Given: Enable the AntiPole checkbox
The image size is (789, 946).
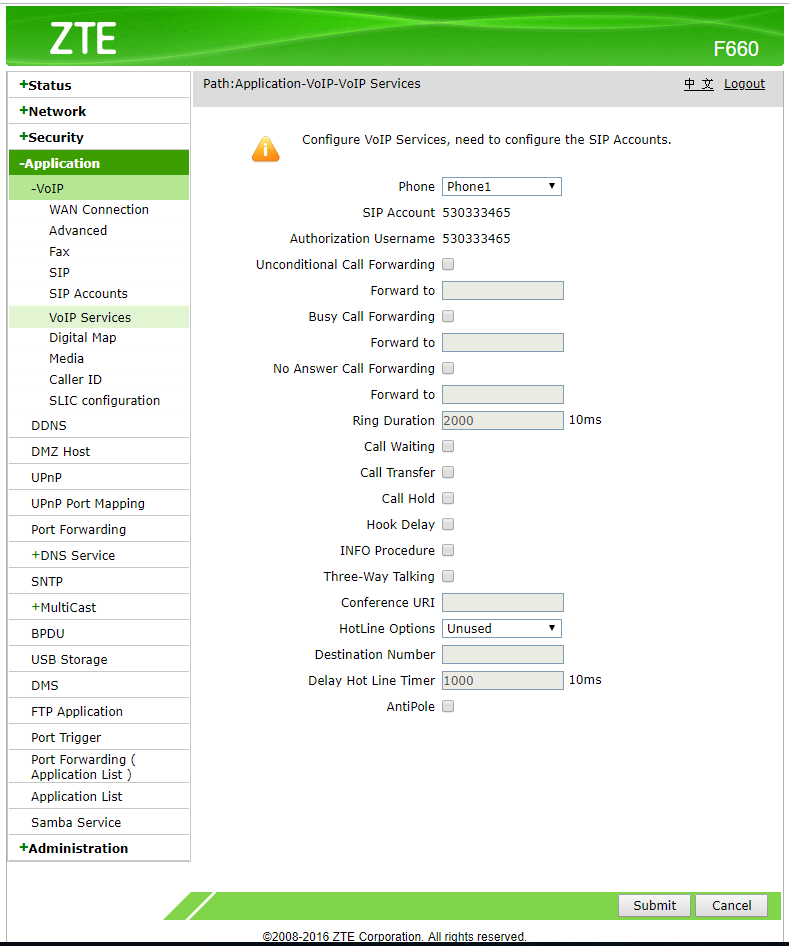Looking at the screenshot, I should tap(448, 706).
